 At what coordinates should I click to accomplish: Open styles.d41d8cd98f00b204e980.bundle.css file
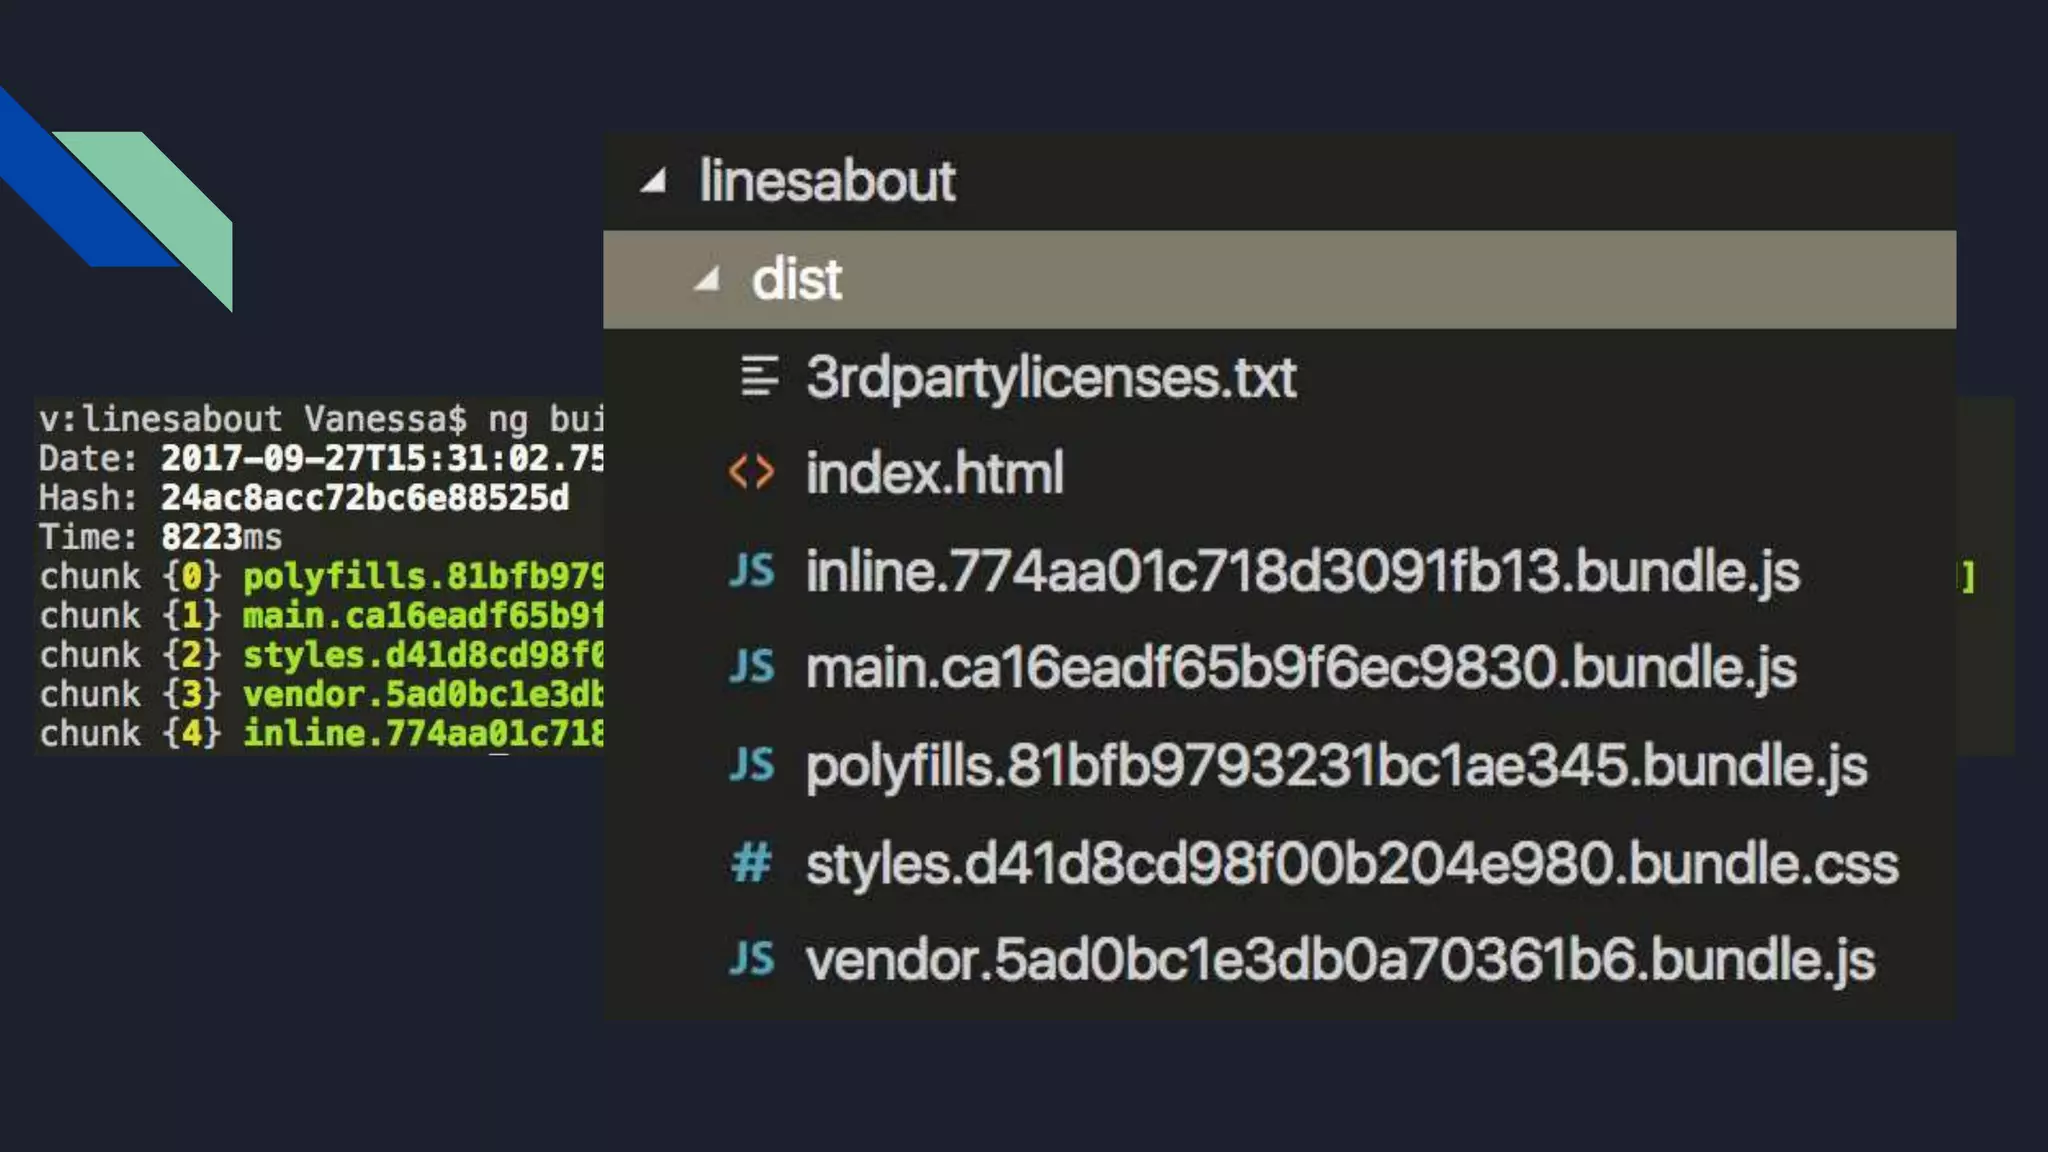[1351, 864]
